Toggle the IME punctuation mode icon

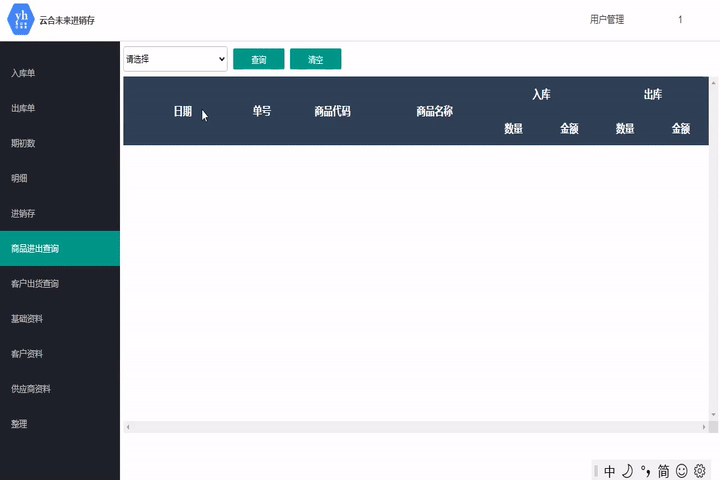pos(645,471)
